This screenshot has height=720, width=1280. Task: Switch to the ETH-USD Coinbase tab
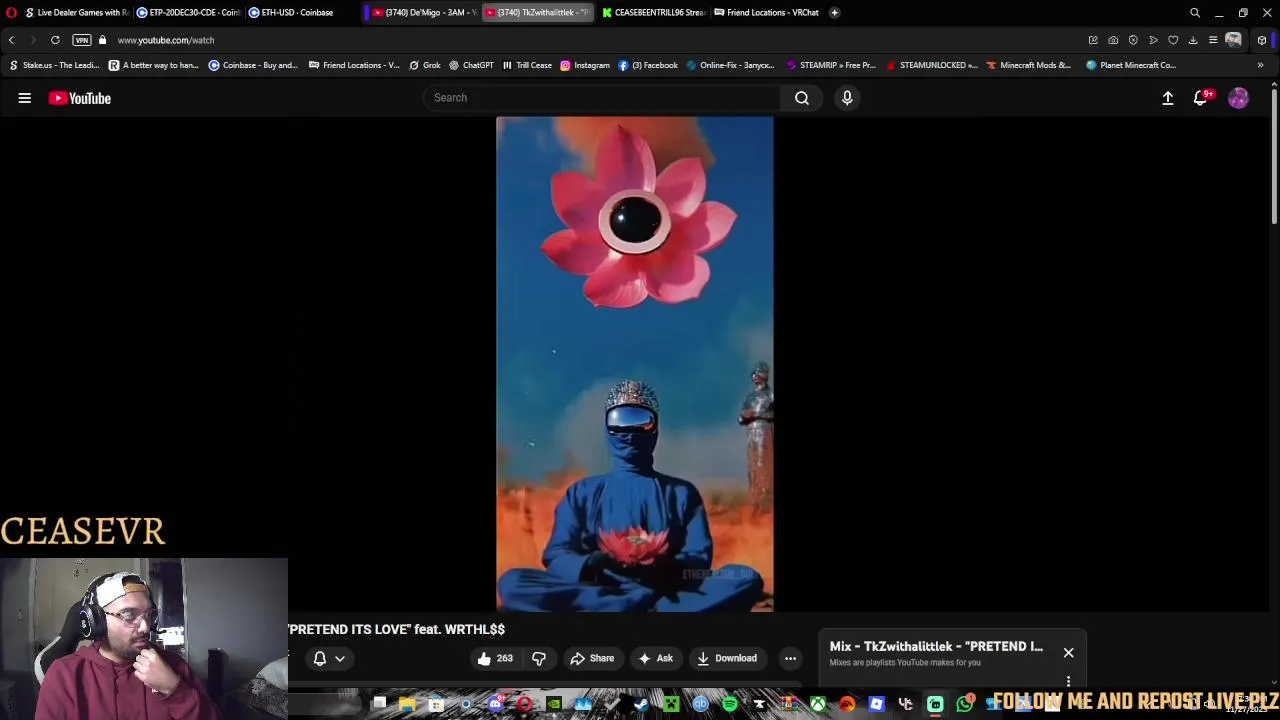click(x=300, y=13)
